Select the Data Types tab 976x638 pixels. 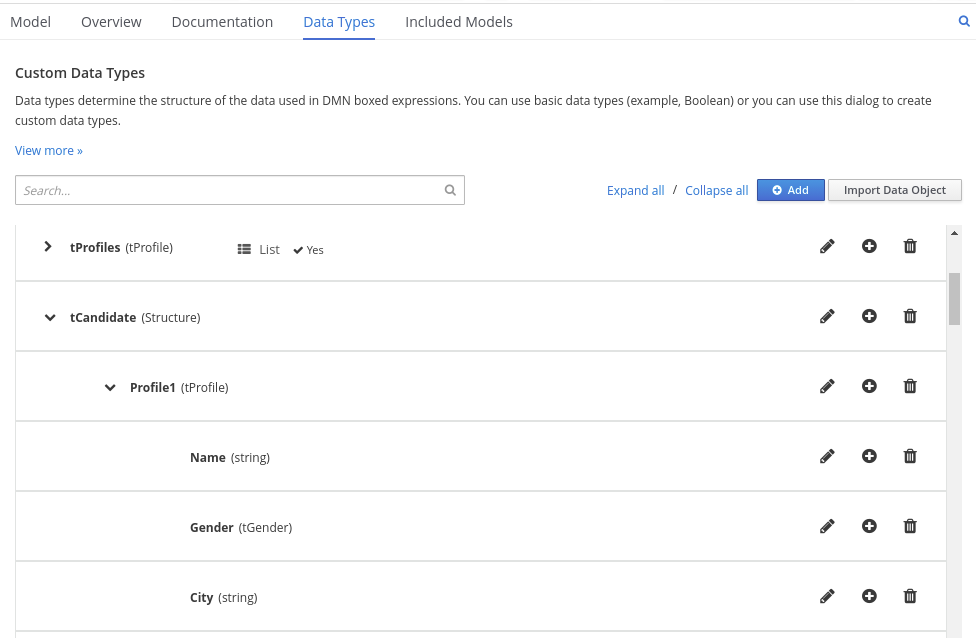(x=339, y=22)
